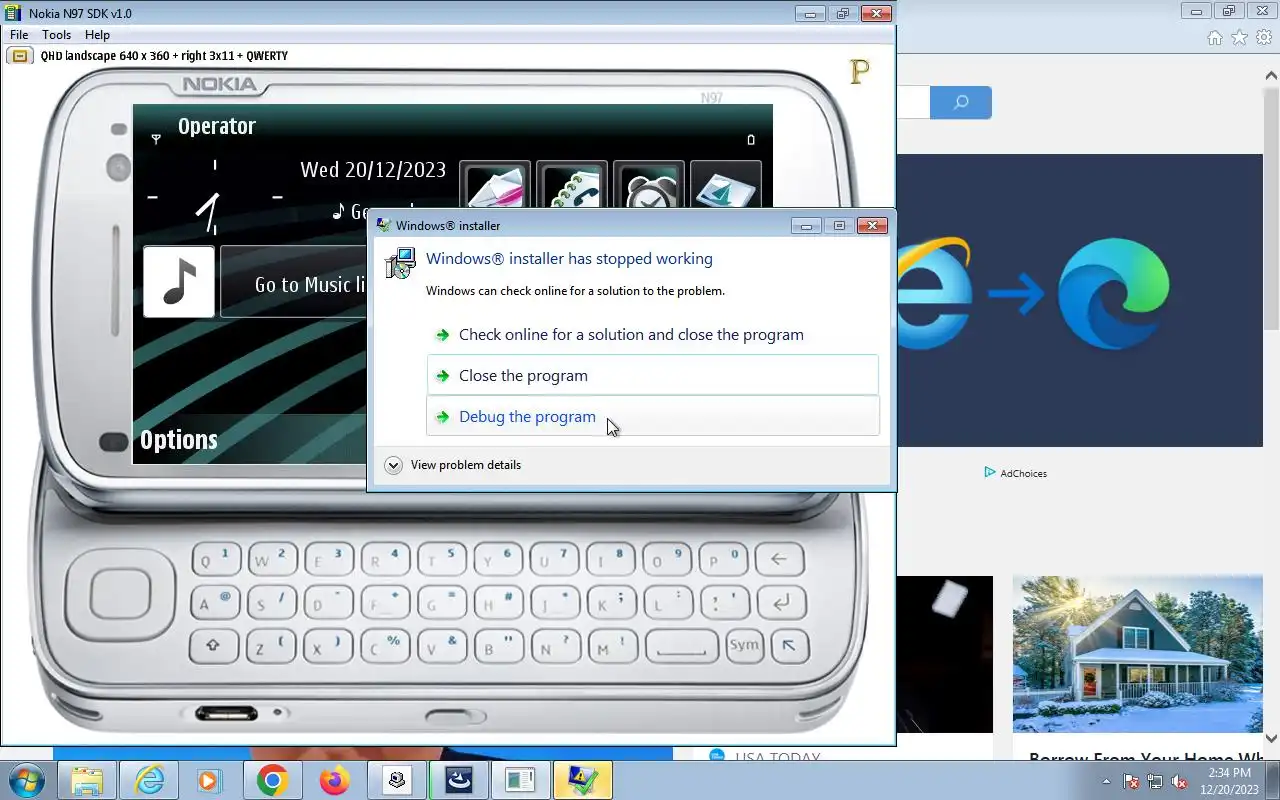Click the Shift arrow key on phone keyboard
The height and width of the screenshot is (800, 1280).
click(213, 646)
